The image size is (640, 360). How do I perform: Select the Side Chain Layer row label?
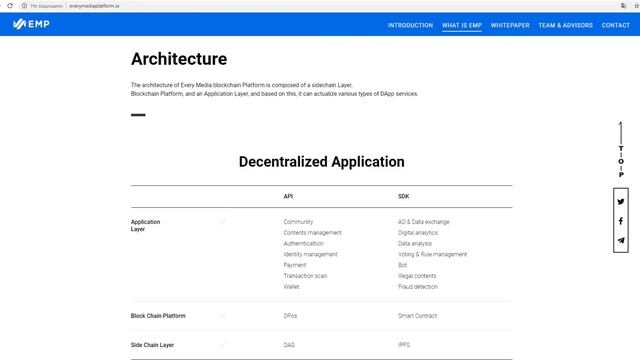point(152,345)
